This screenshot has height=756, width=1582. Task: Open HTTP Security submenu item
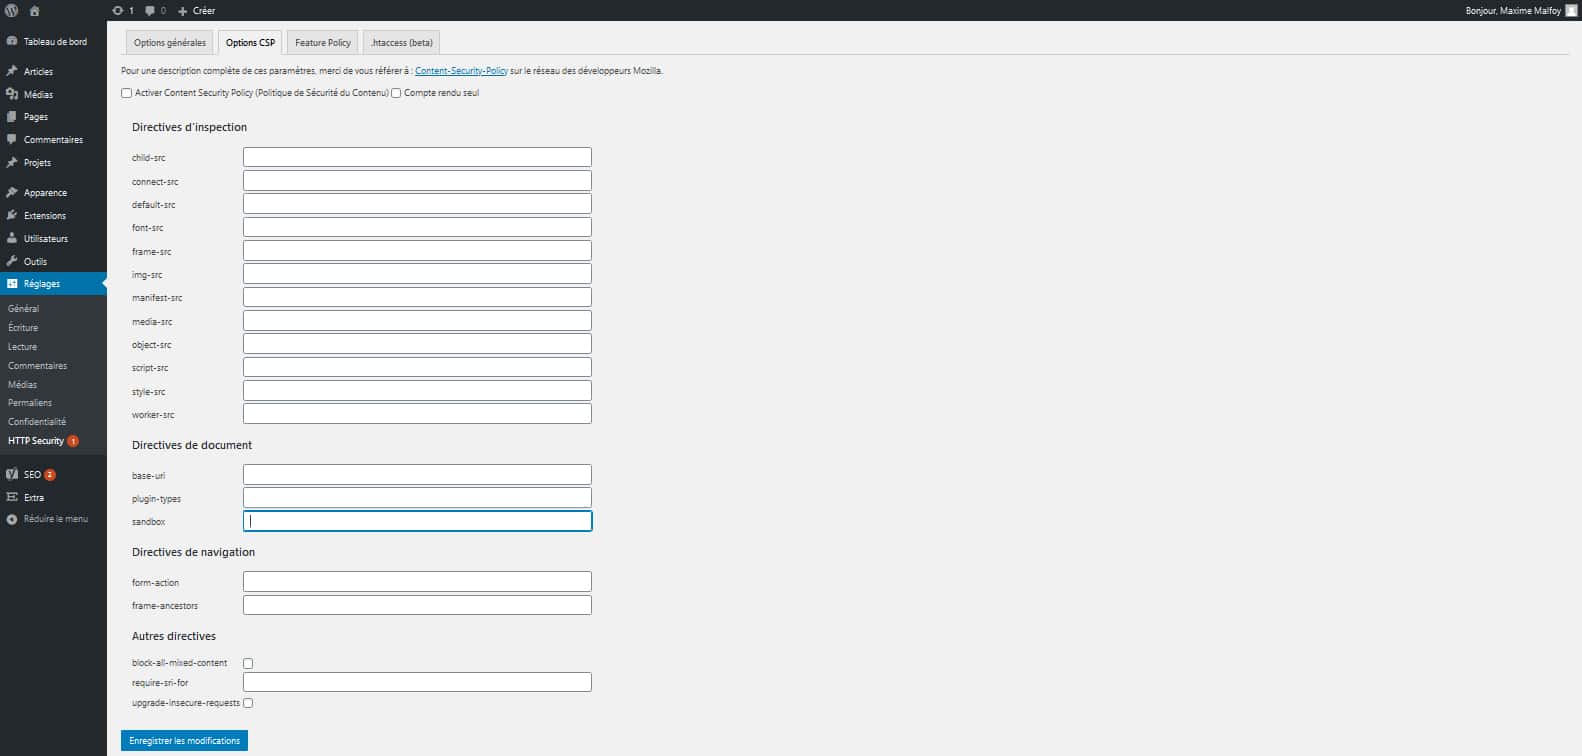(36, 441)
